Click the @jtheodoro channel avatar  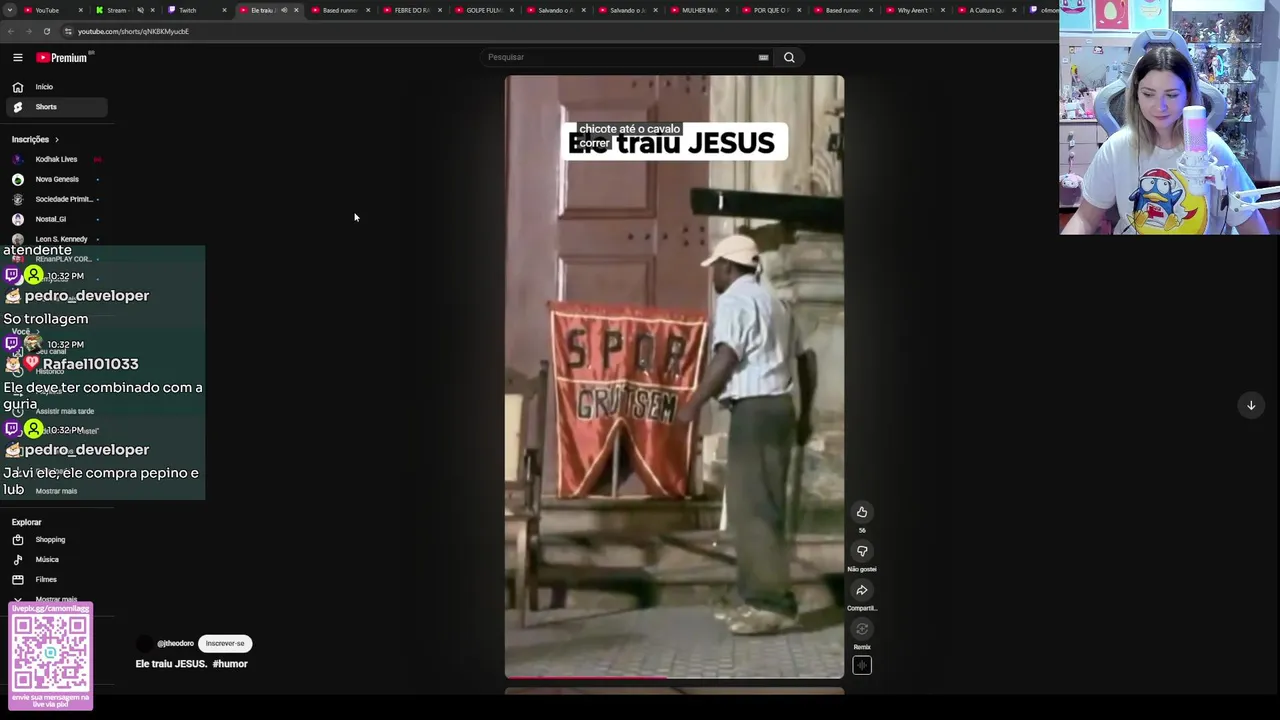pyautogui.click(x=145, y=643)
